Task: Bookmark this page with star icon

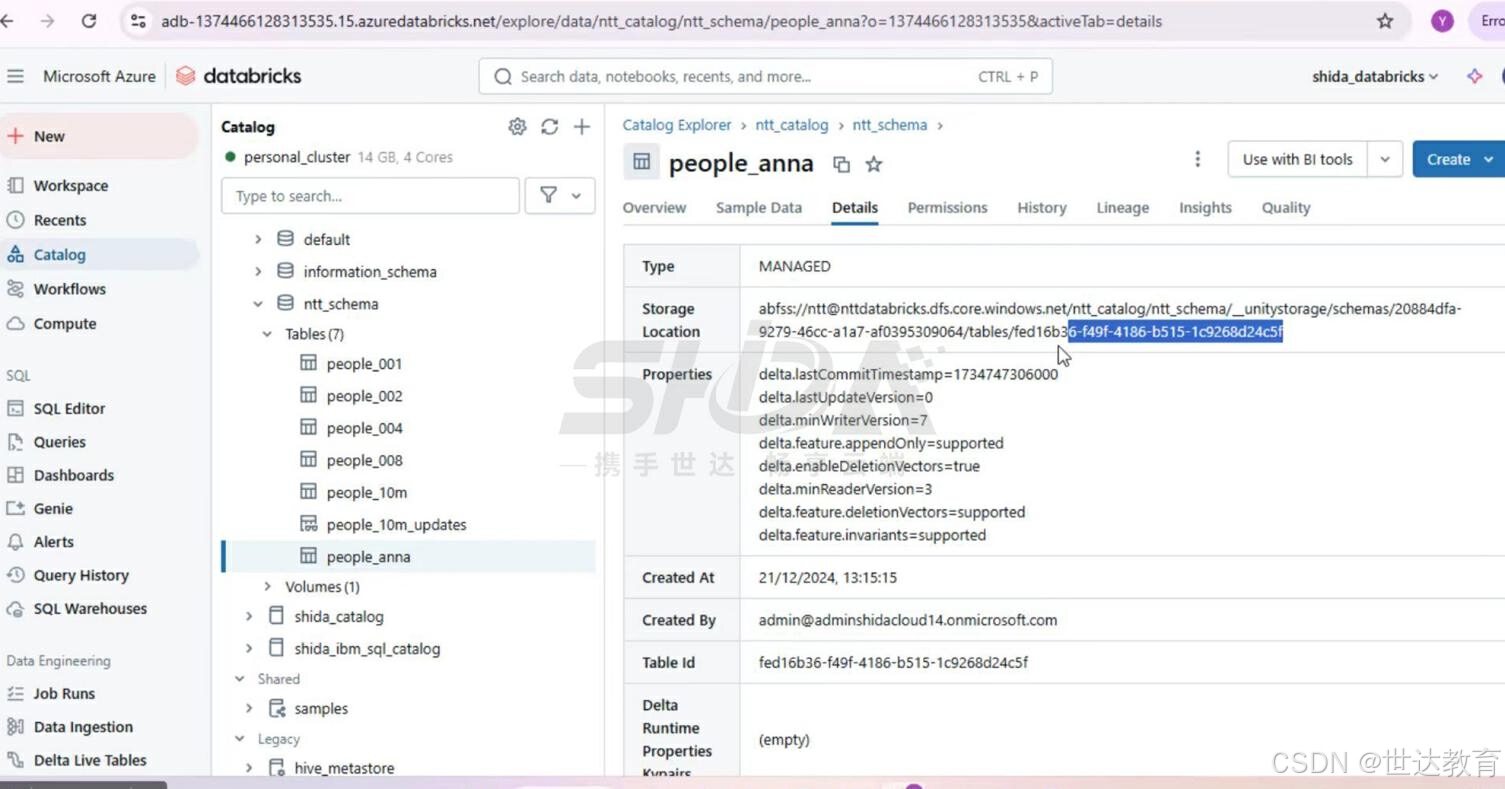Action: coord(1385,21)
